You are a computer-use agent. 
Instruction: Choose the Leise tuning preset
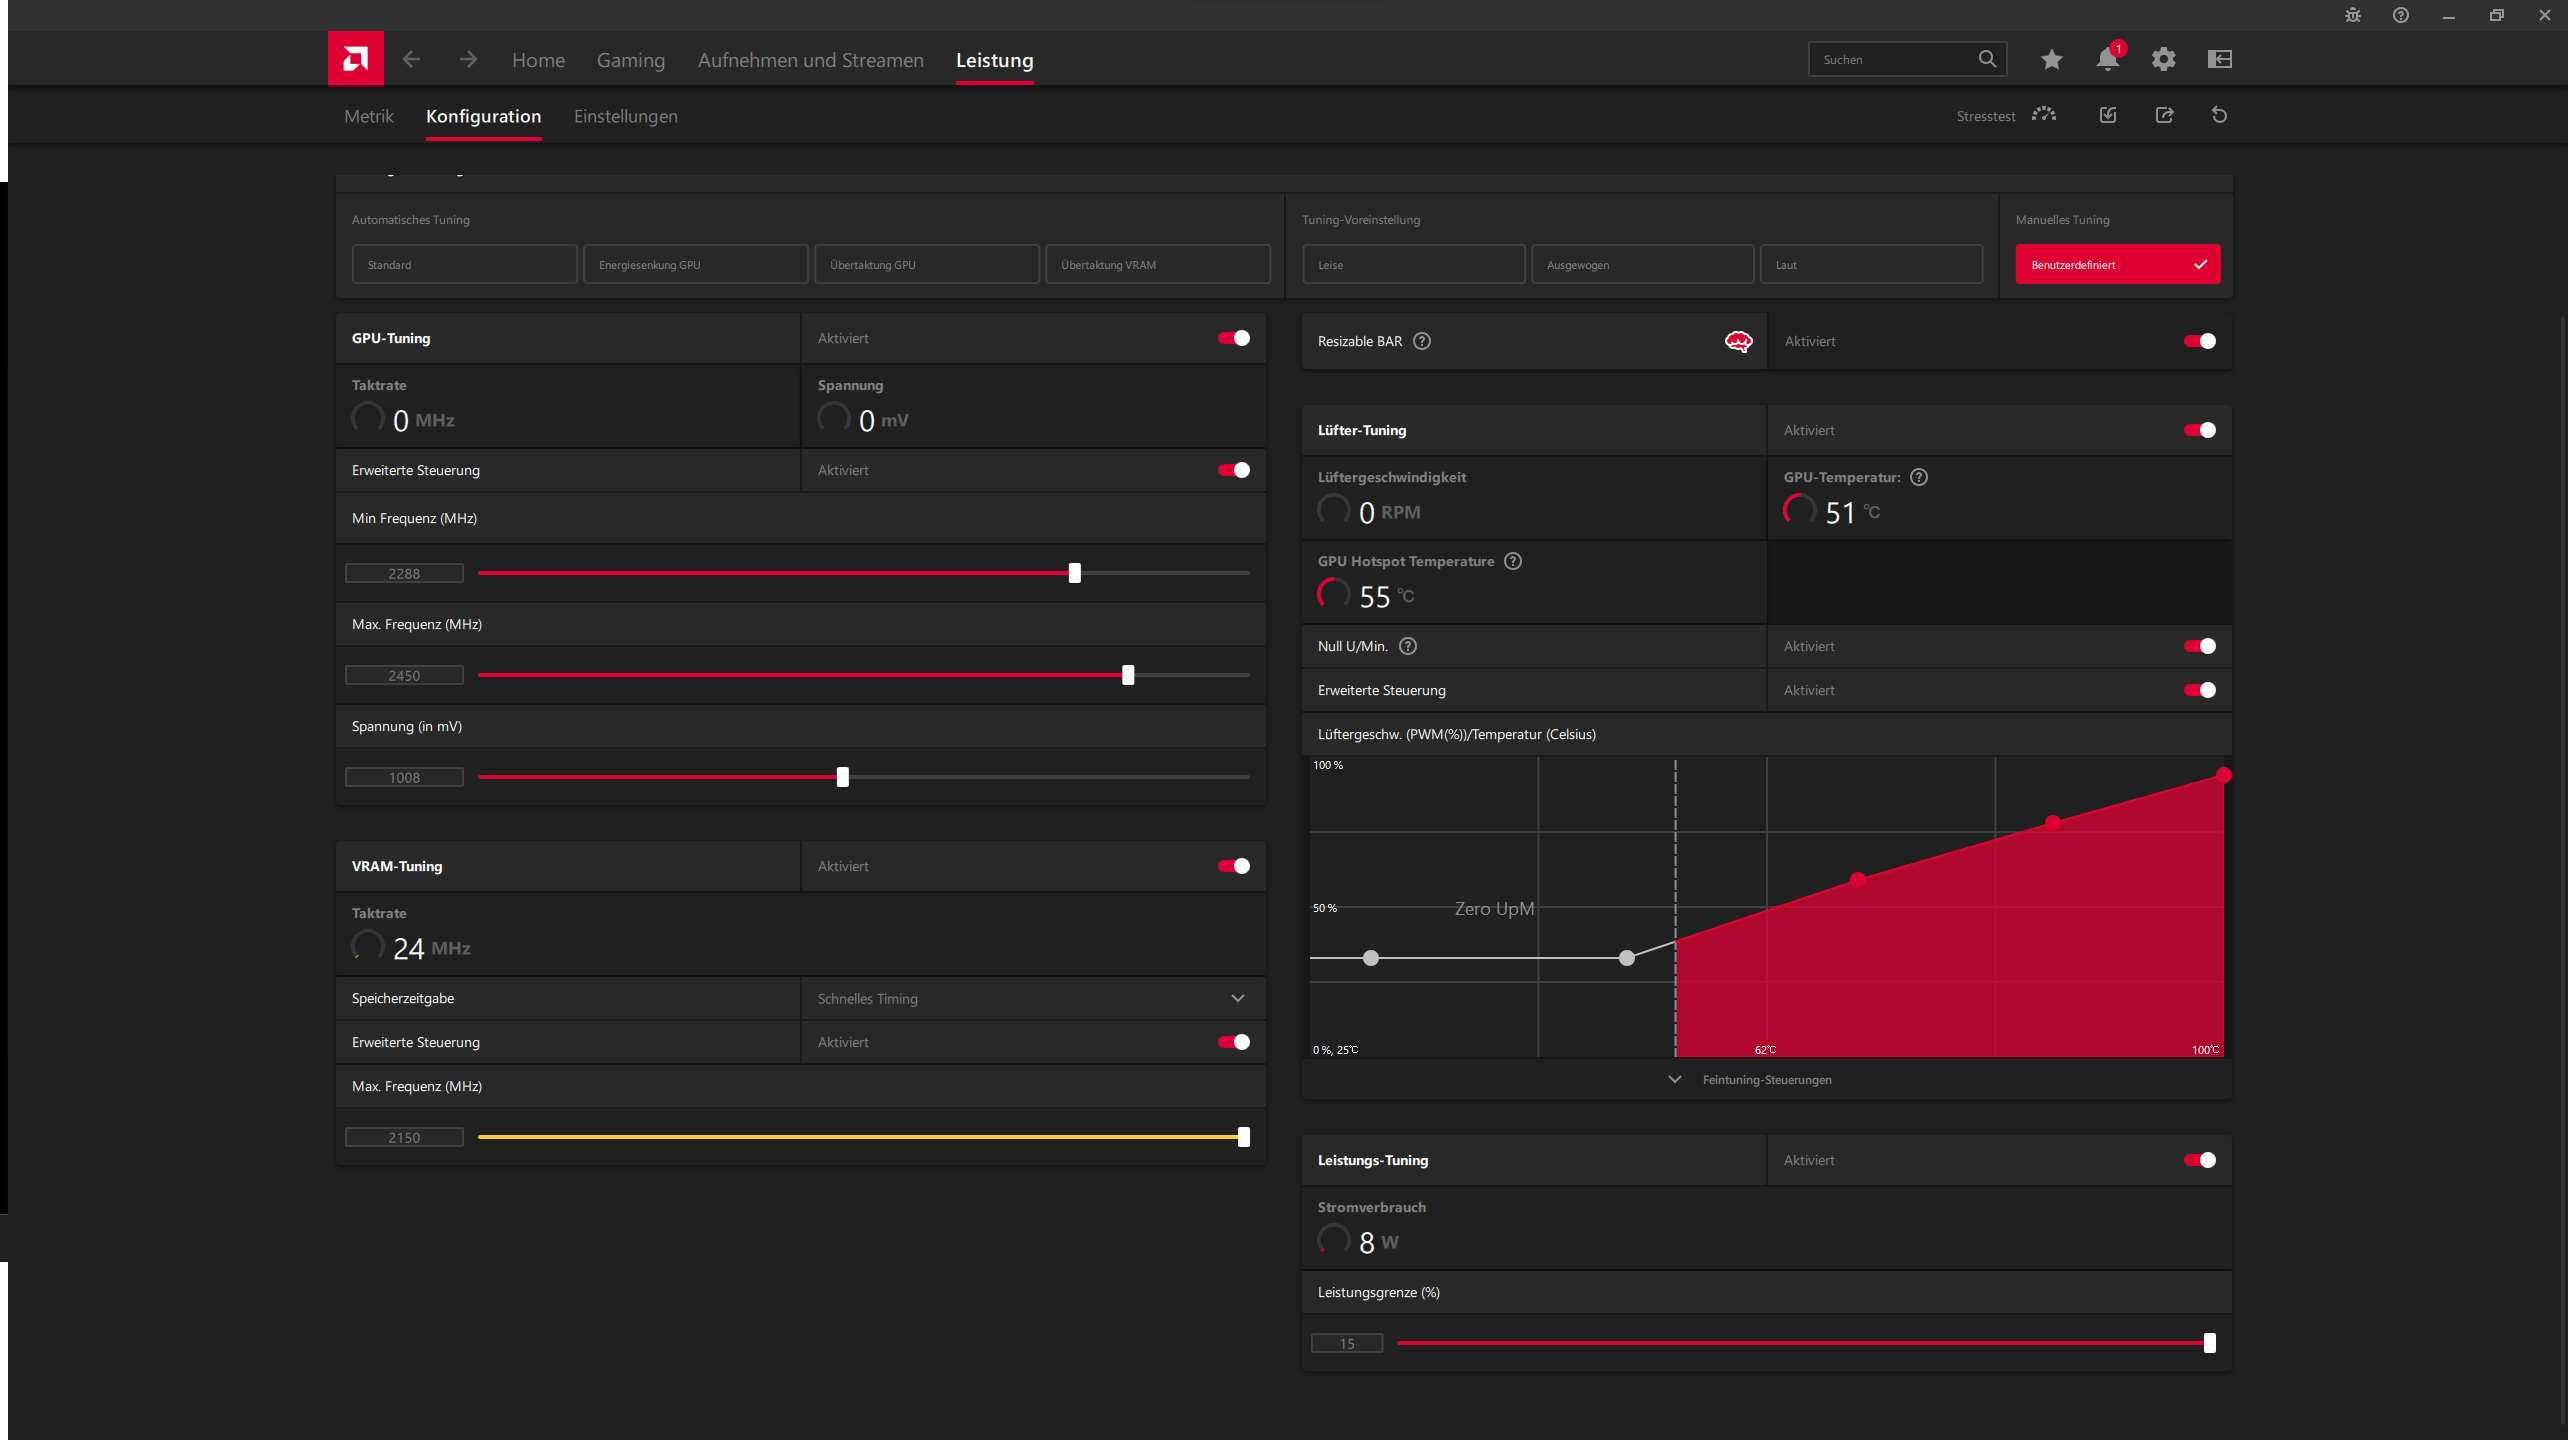click(x=1413, y=264)
